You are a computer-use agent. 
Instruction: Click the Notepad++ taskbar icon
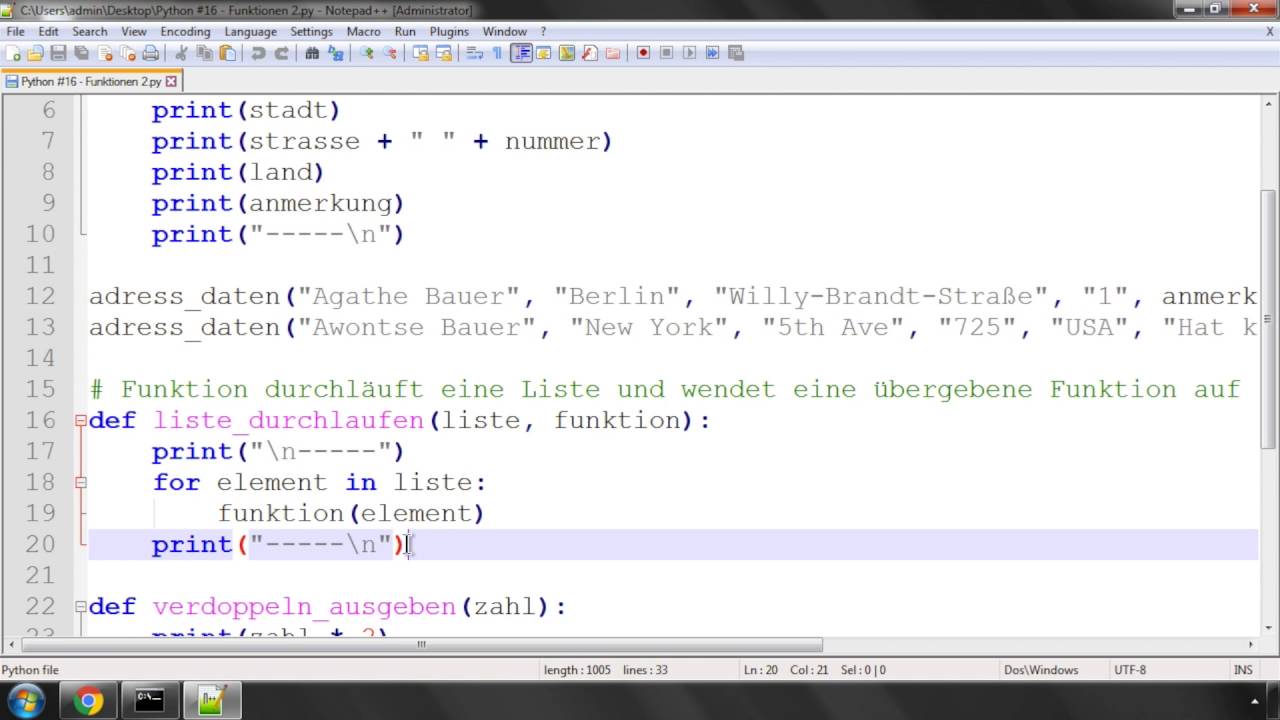[212, 701]
